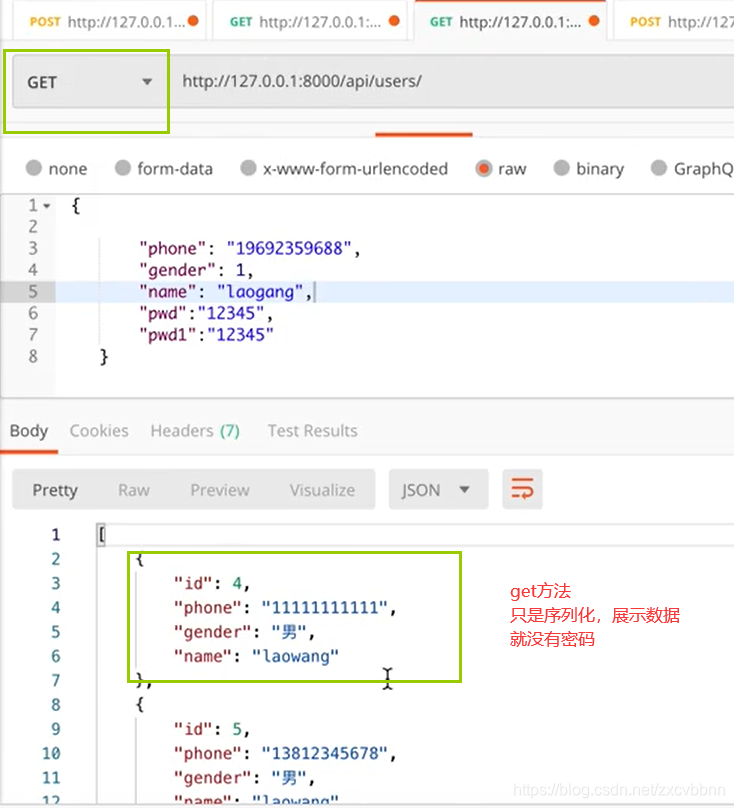Open the GET method dropdown
Image resolution: width=734 pixels, height=808 pixels.
[x=90, y=81]
